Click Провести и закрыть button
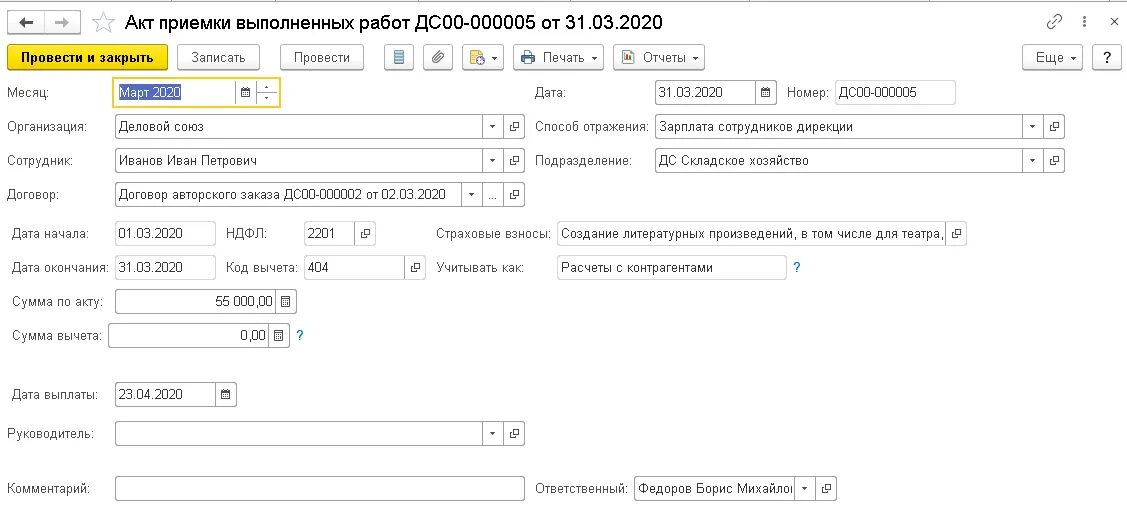This screenshot has height=526, width=1127. point(87,58)
